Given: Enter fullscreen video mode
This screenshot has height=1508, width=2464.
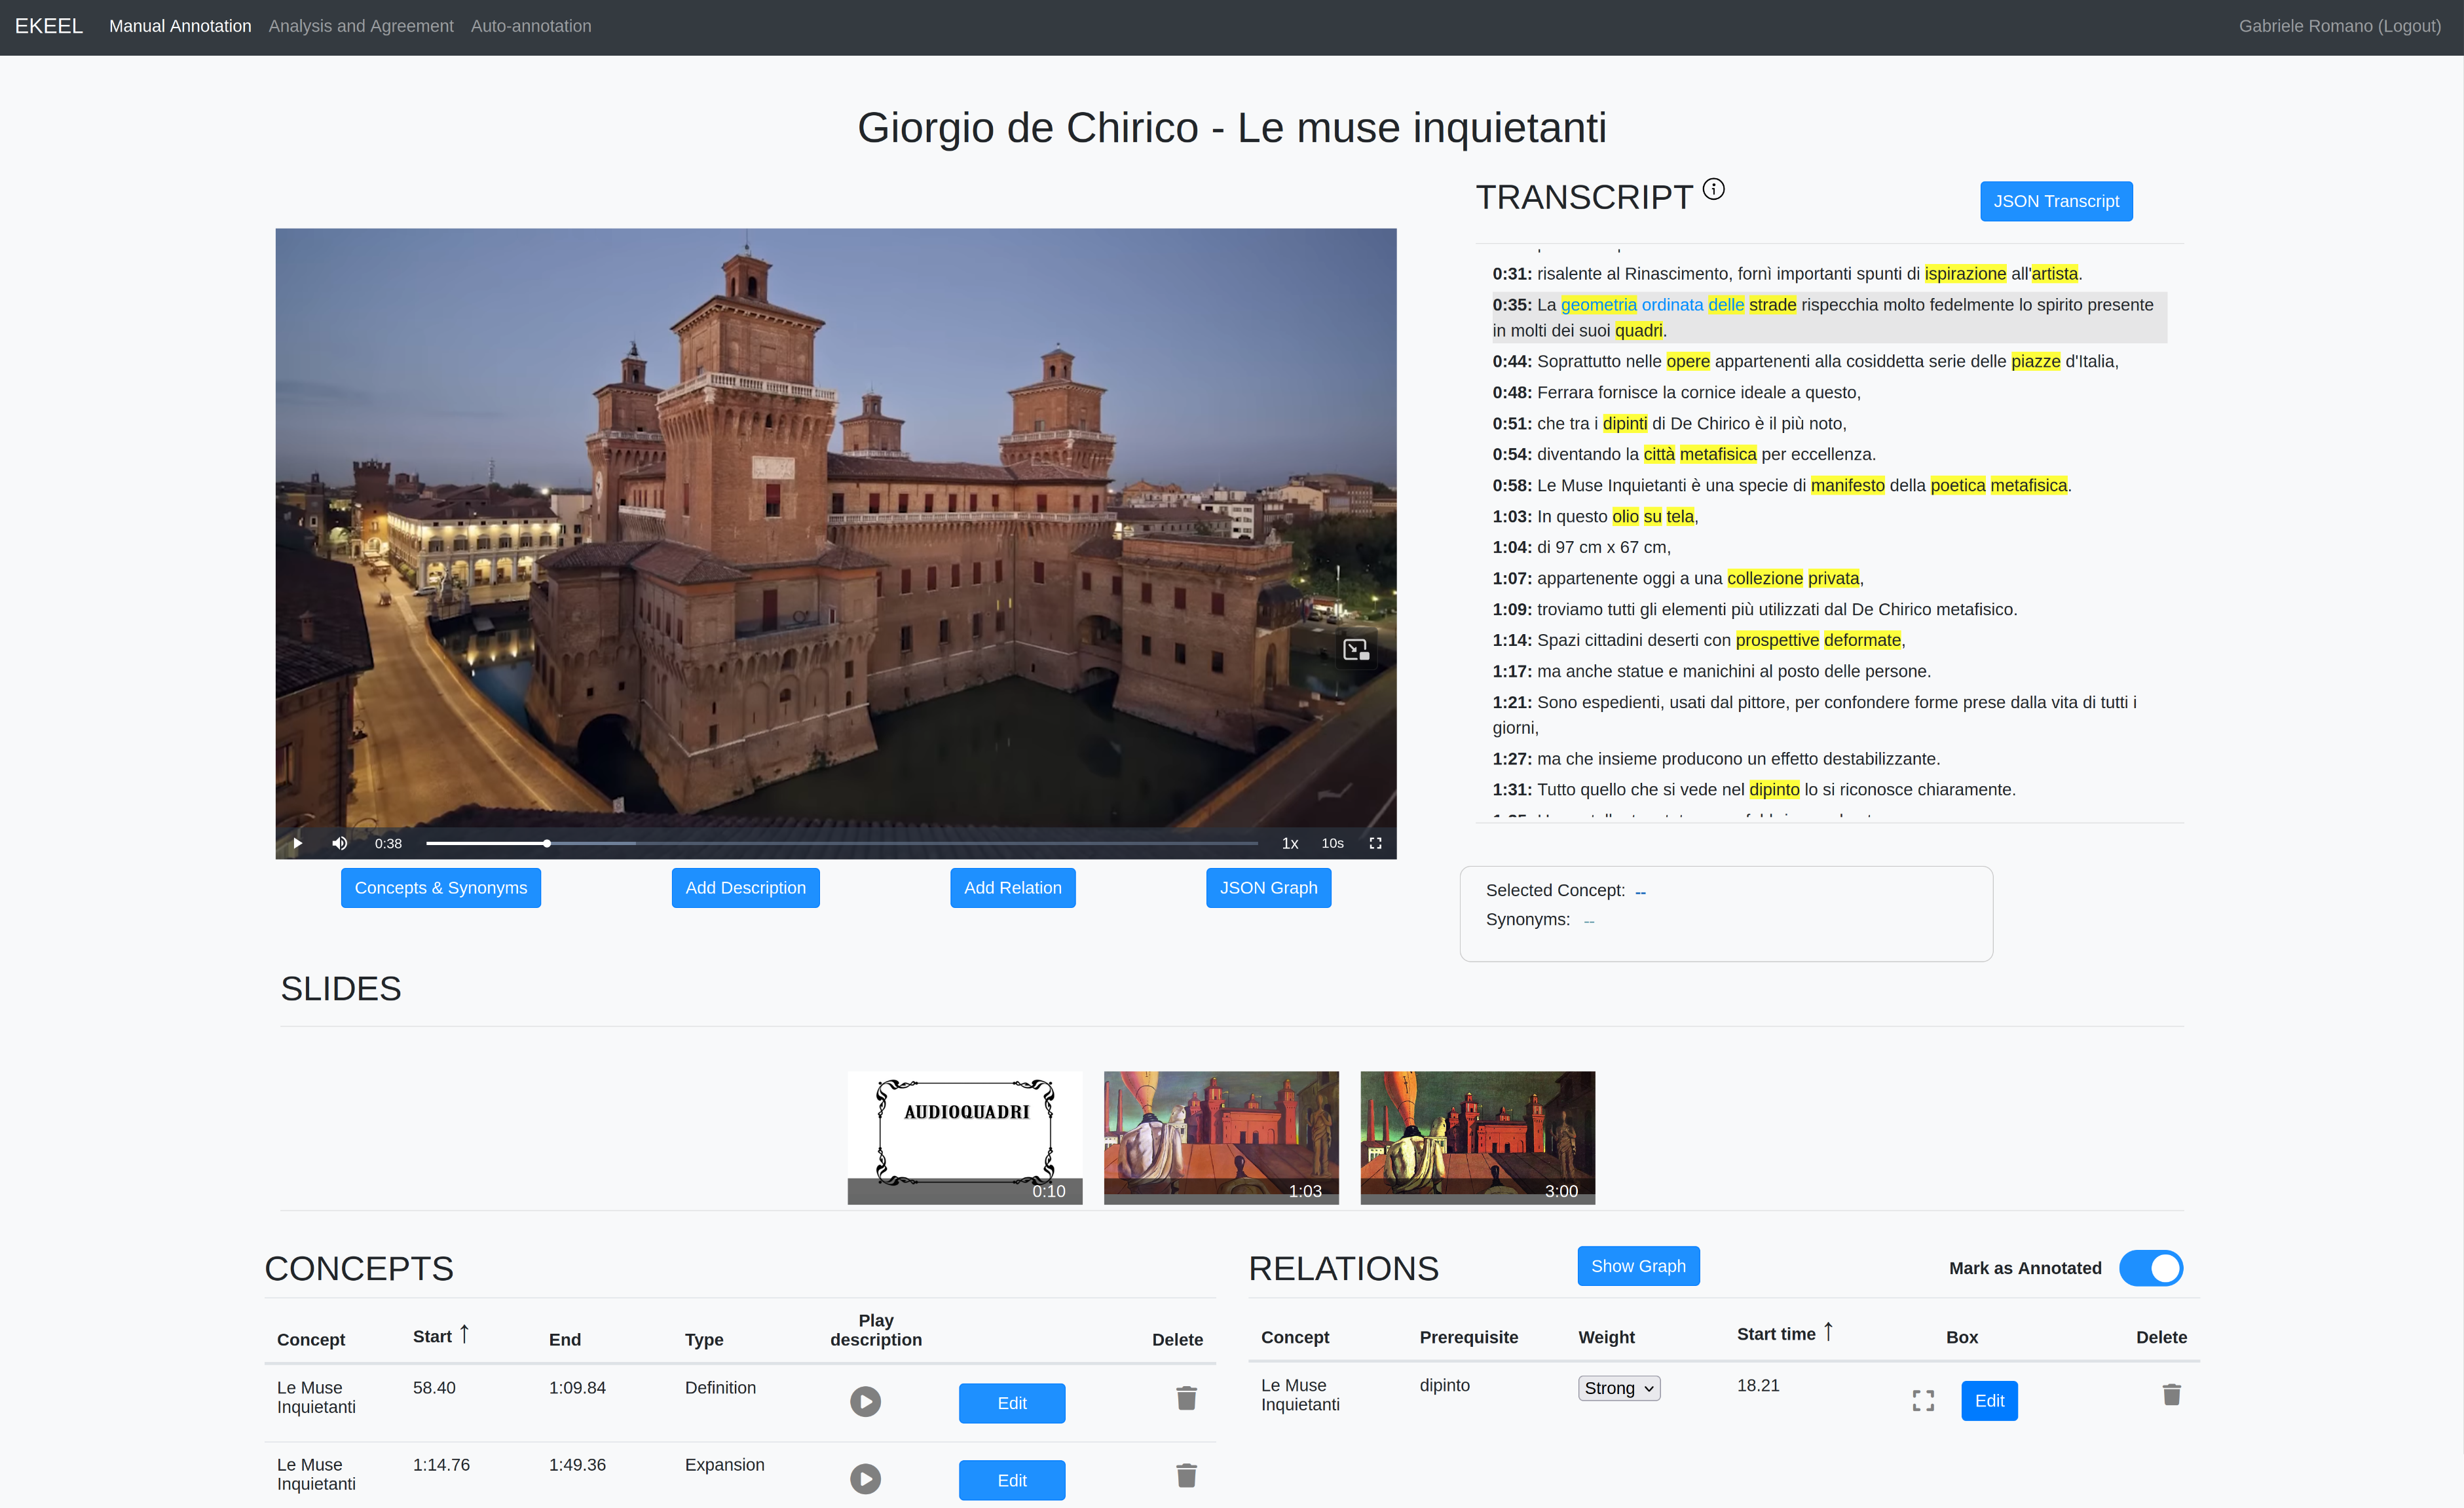Looking at the screenshot, I should pos(1375,843).
